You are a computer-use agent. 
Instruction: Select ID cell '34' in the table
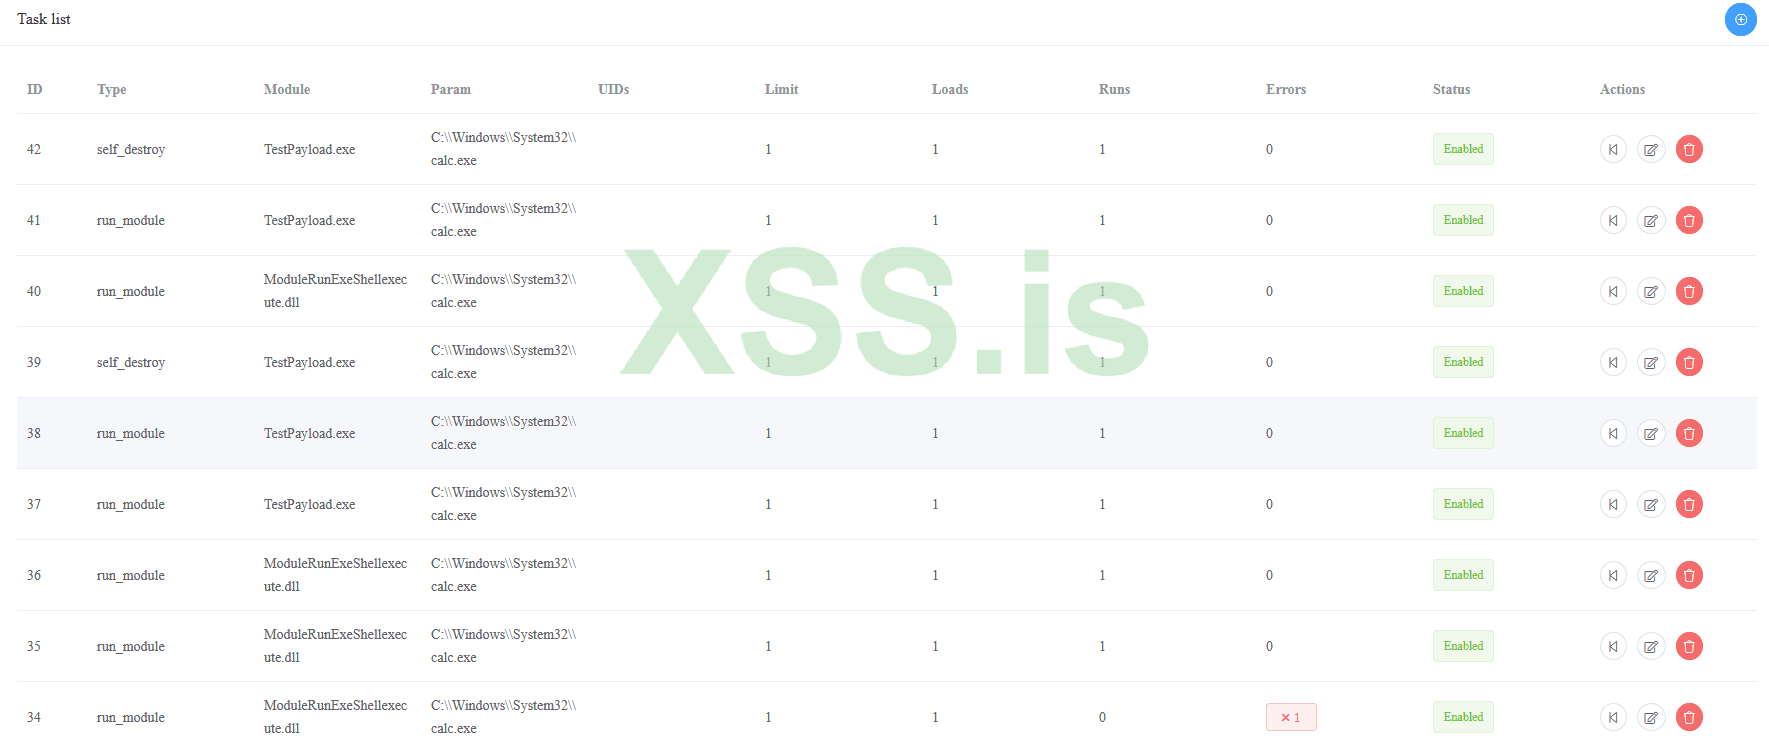[34, 717]
